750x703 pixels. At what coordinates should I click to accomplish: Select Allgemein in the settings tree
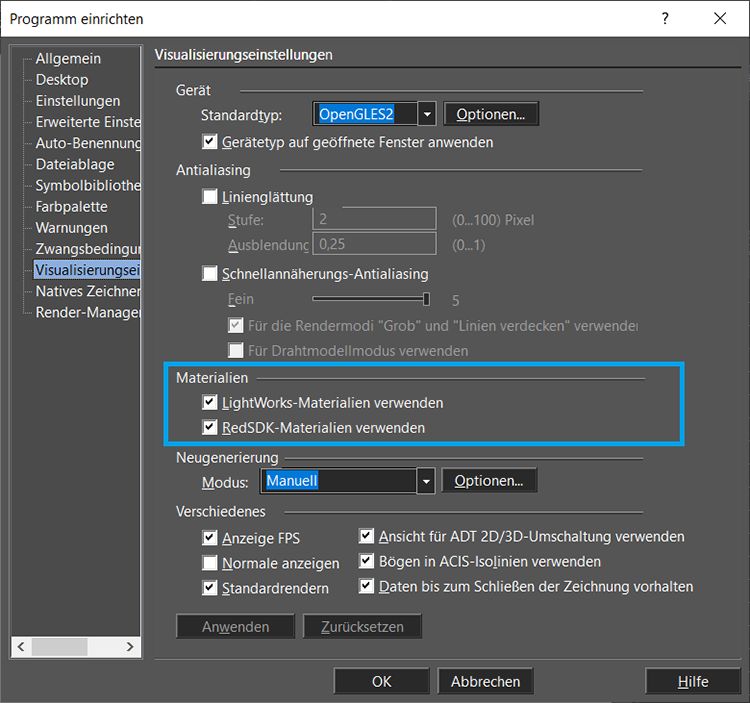pyautogui.click(x=68, y=59)
